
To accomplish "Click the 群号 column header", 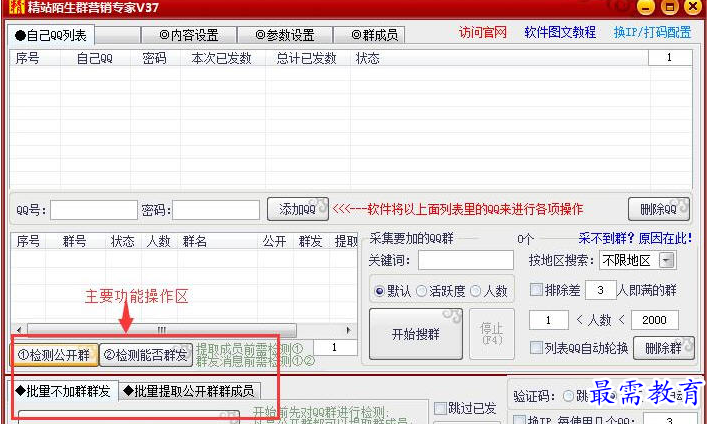I will pos(74,241).
